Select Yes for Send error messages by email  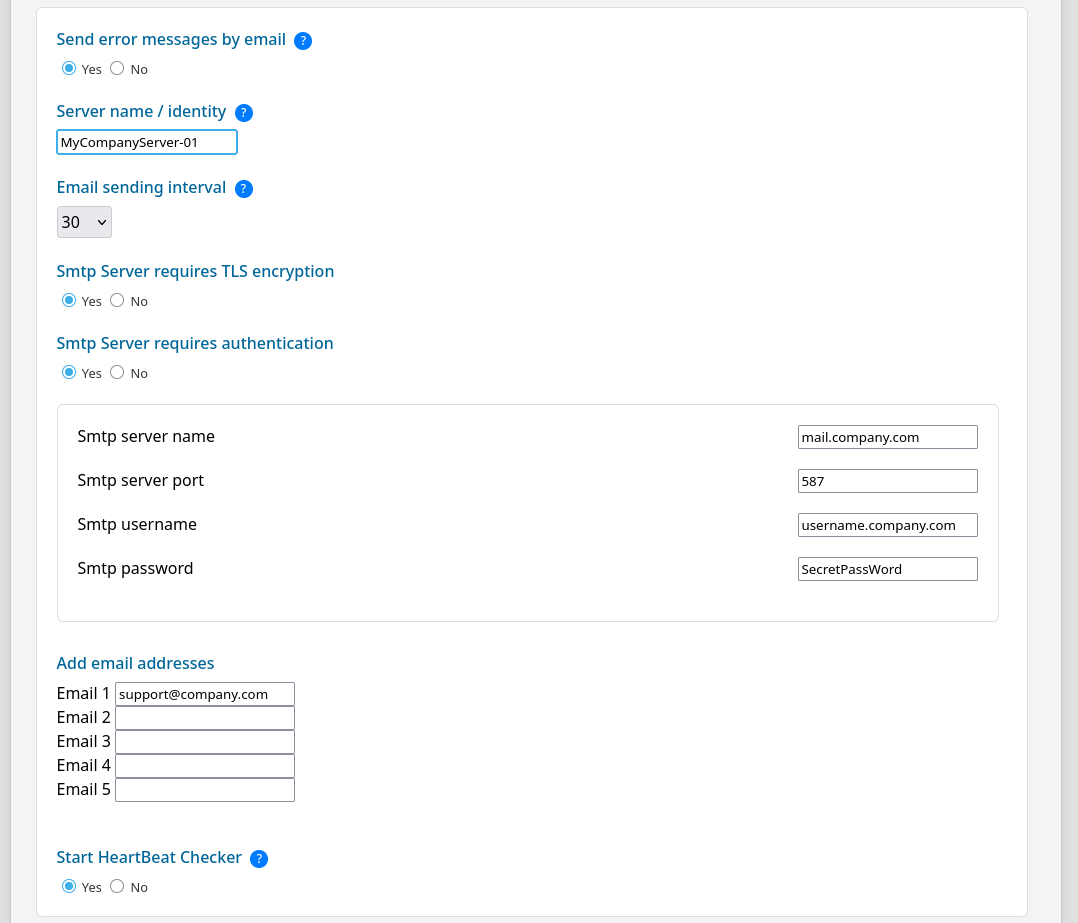pos(69,68)
